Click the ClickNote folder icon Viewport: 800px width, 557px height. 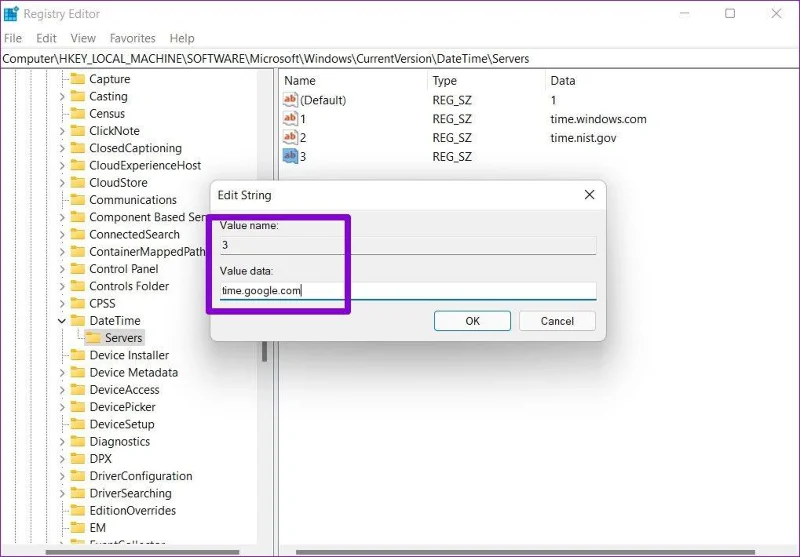point(78,131)
